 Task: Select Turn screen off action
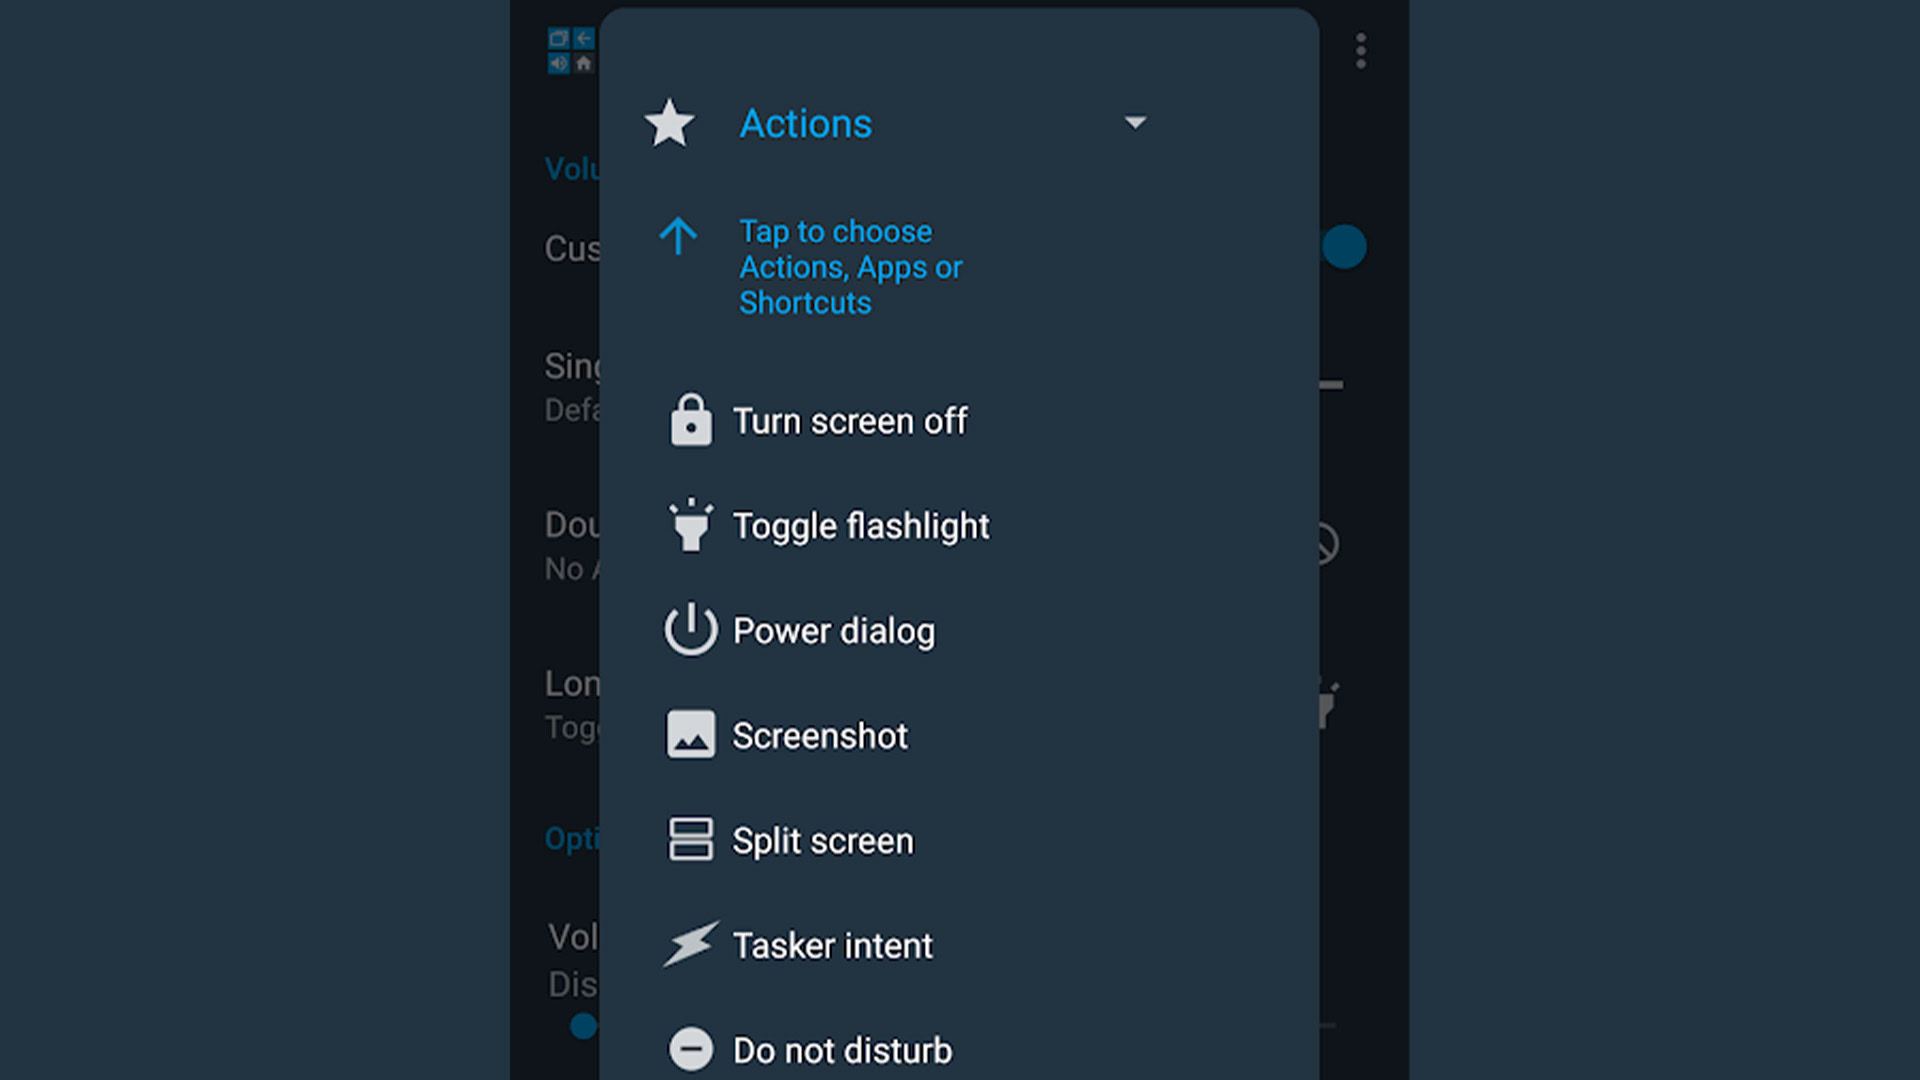(x=850, y=421)
